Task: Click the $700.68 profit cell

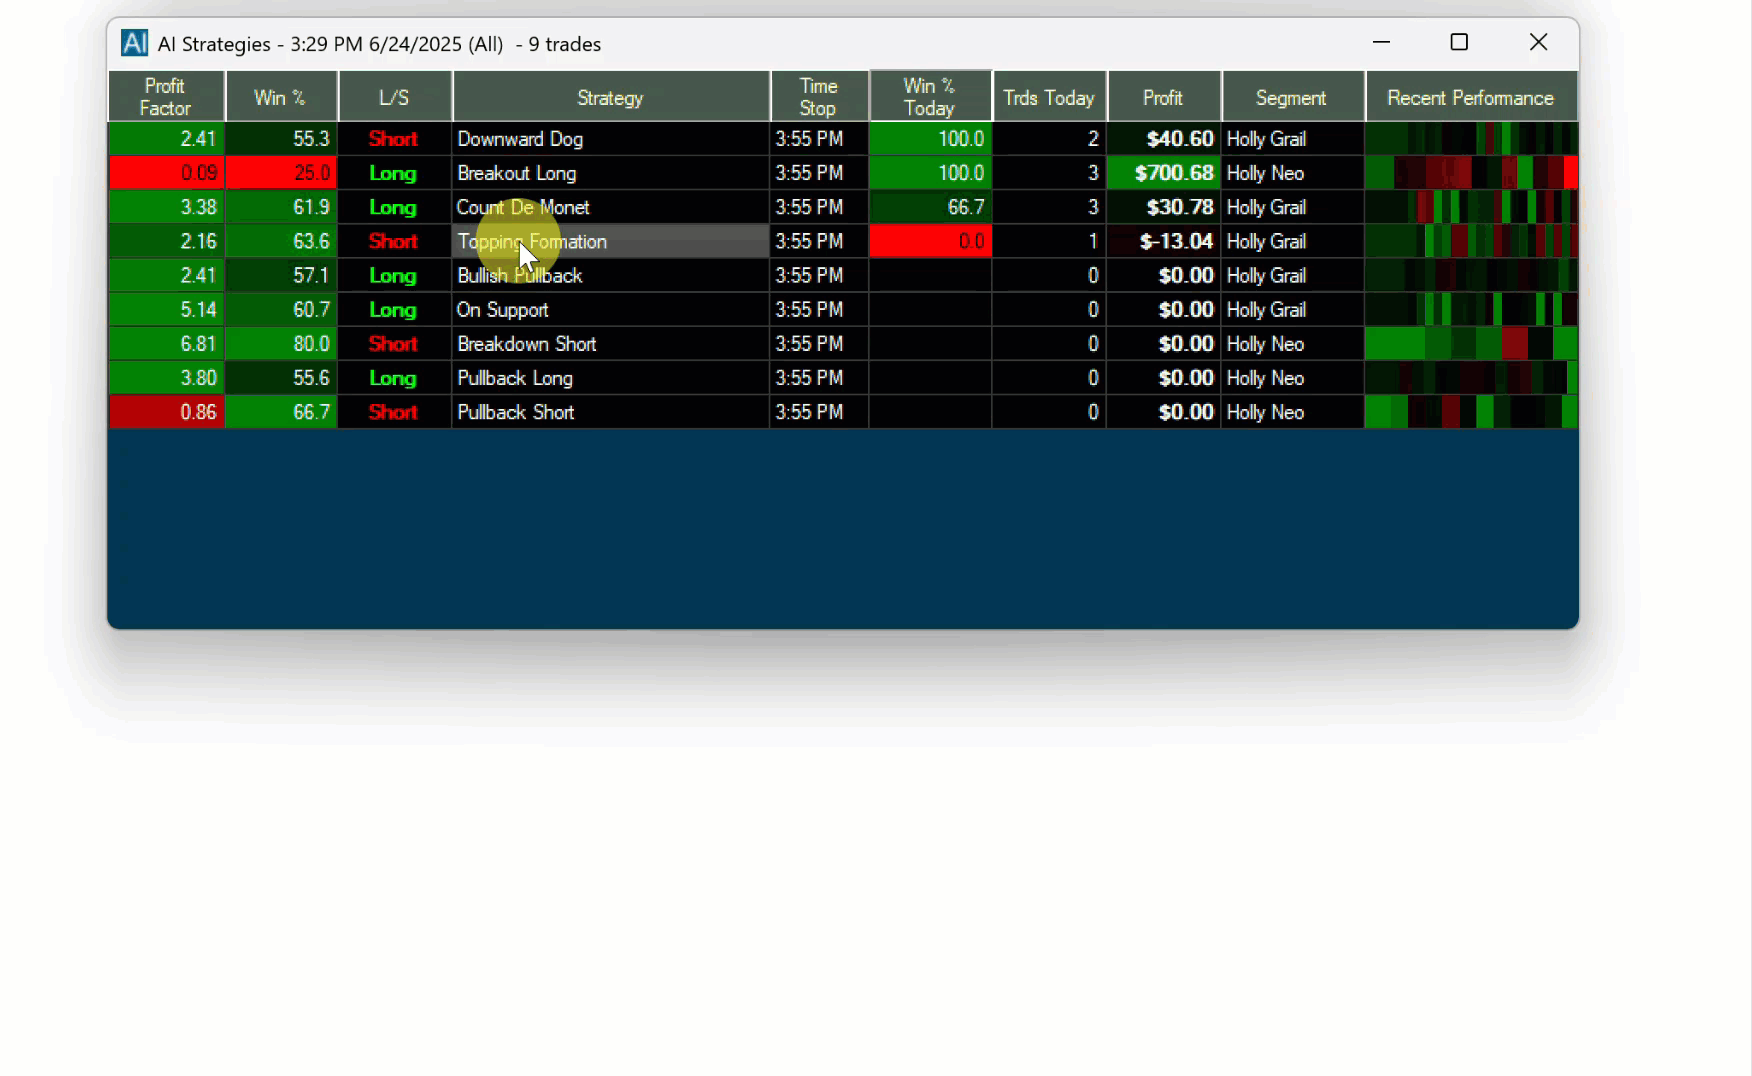Action: click(1163, 173)
